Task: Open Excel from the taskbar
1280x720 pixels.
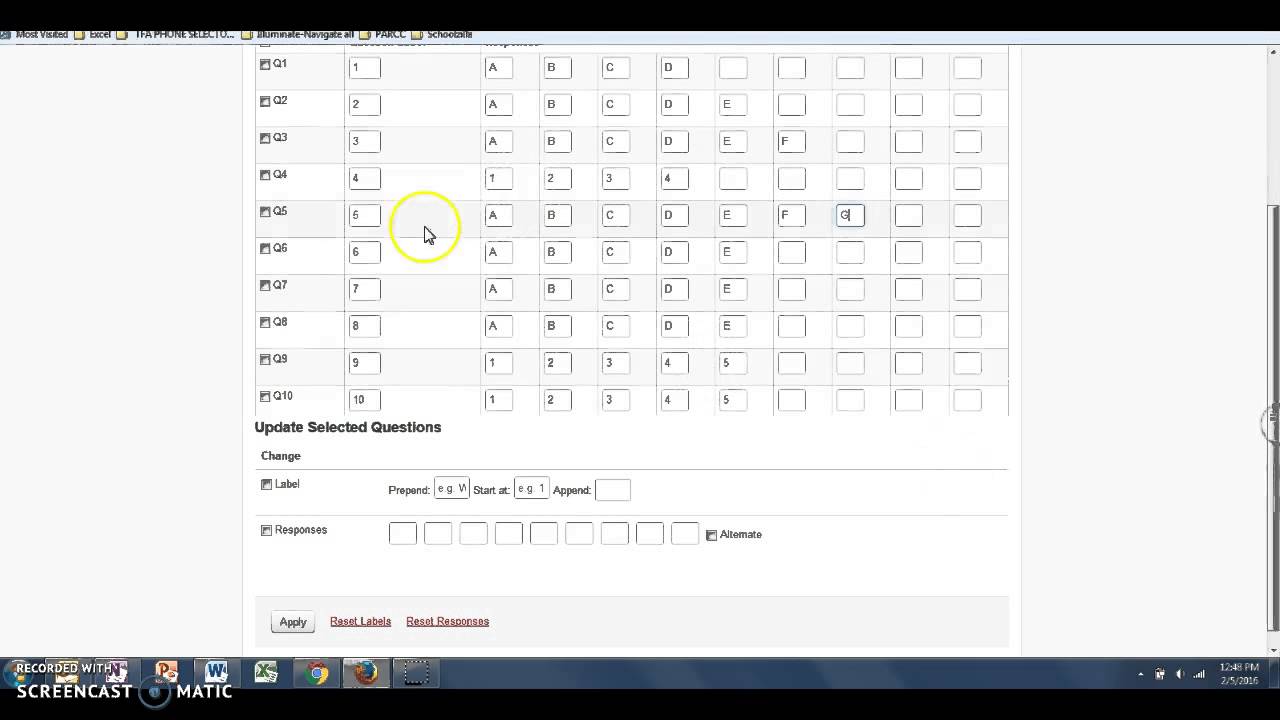Action: coord(266,673)
